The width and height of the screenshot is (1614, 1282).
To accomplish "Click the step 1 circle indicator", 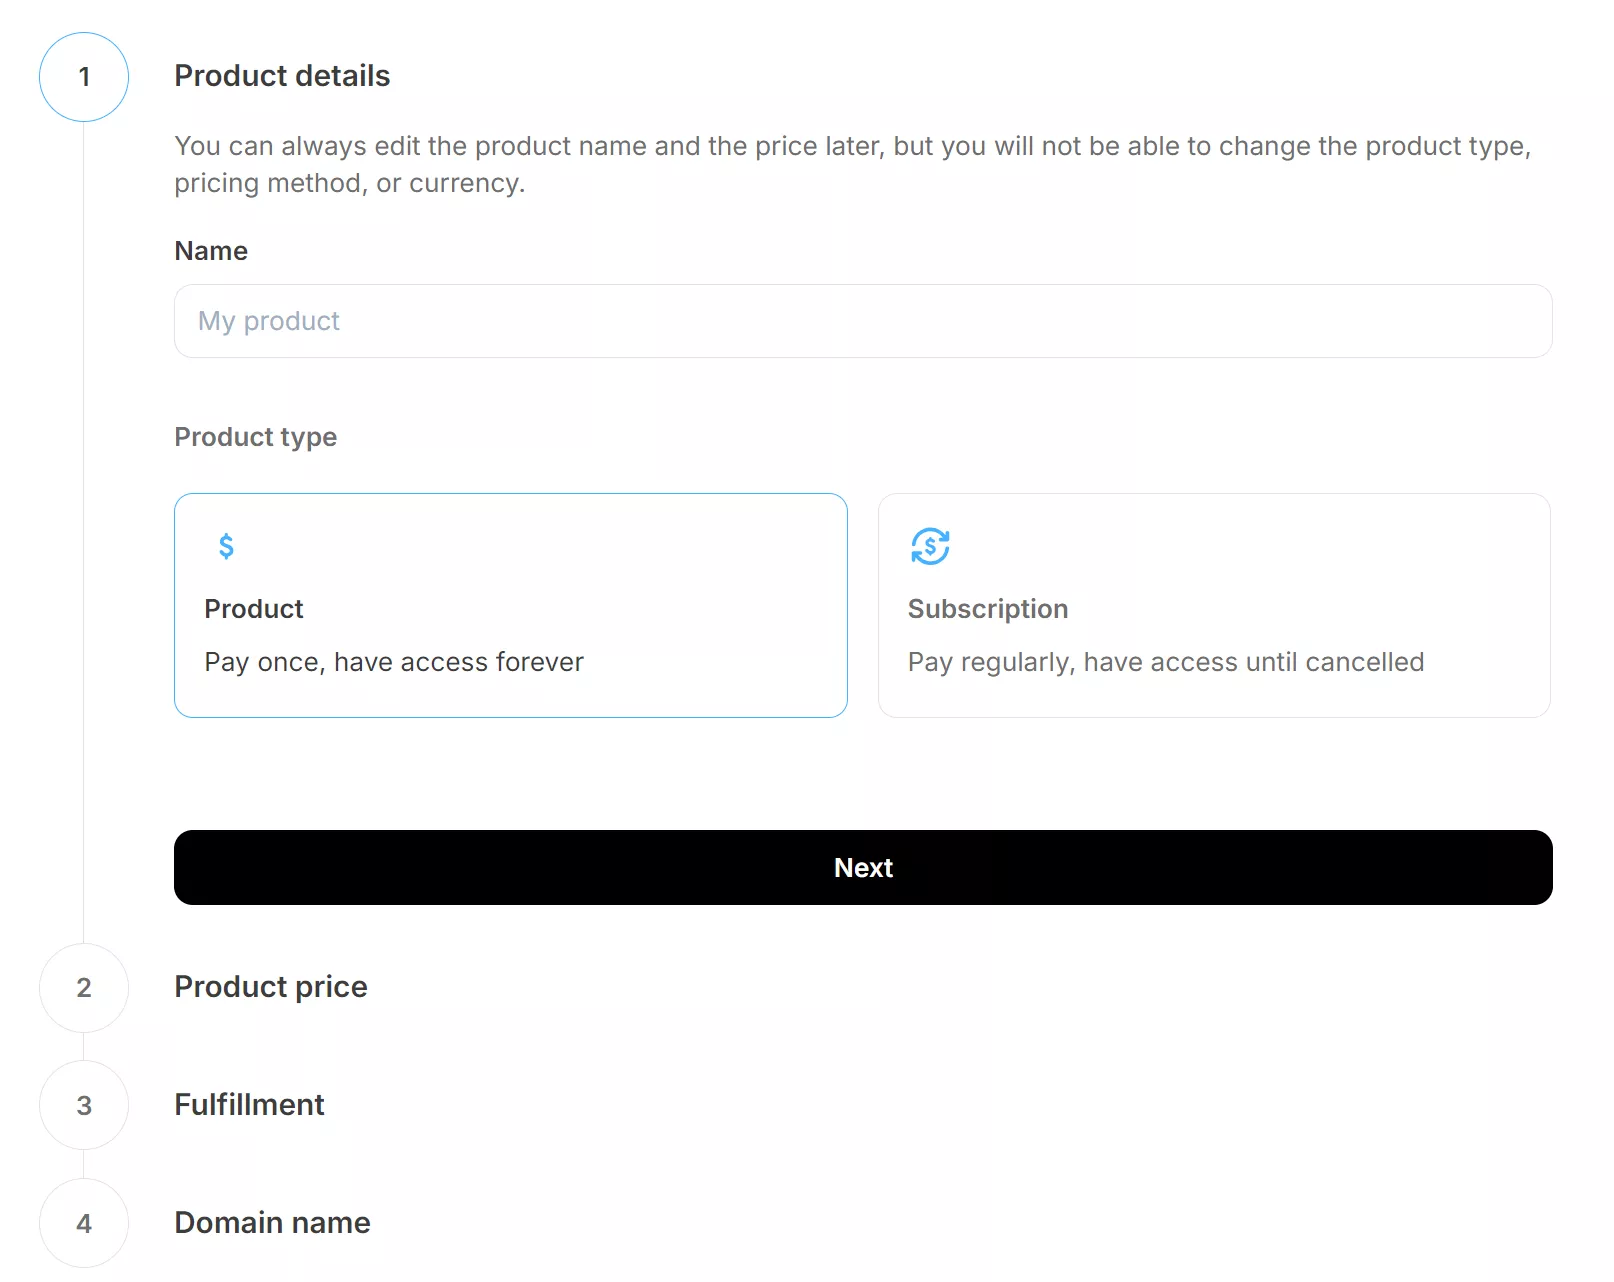I will click(84, 77).
